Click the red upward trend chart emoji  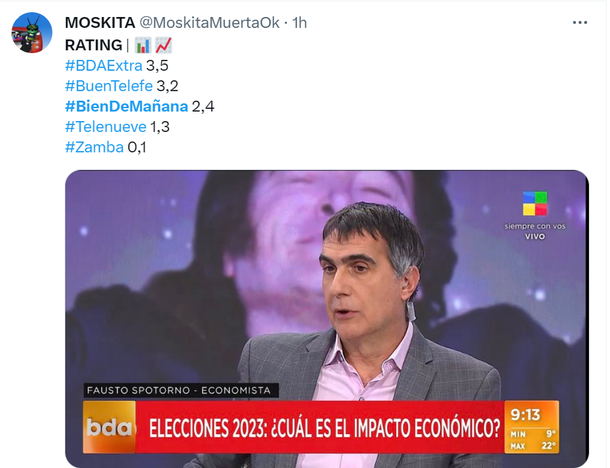[163, 45]
